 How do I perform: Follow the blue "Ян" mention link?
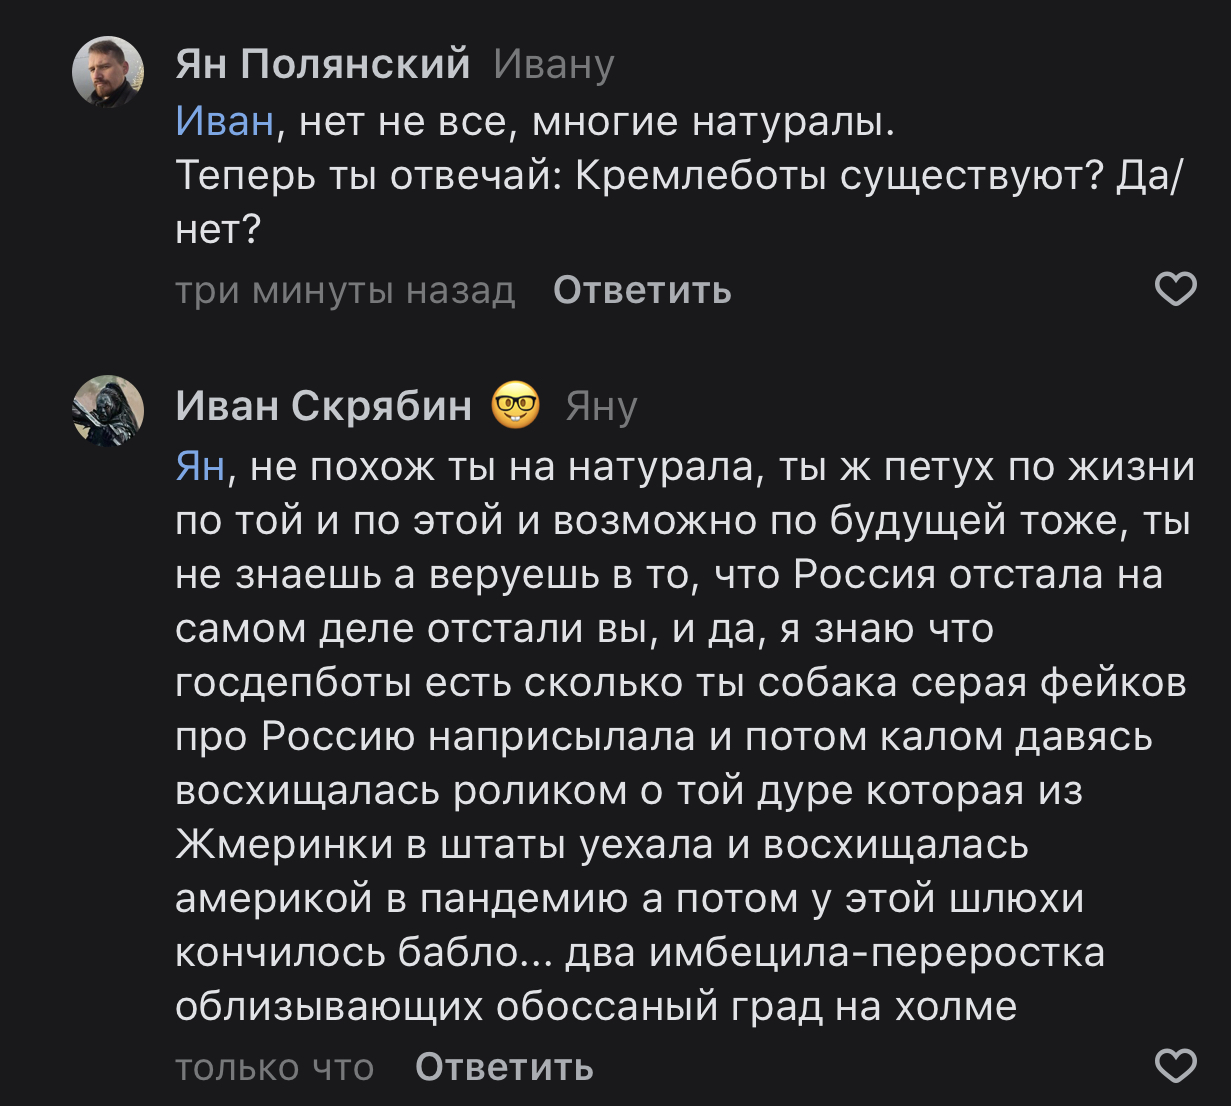[200, 466]
